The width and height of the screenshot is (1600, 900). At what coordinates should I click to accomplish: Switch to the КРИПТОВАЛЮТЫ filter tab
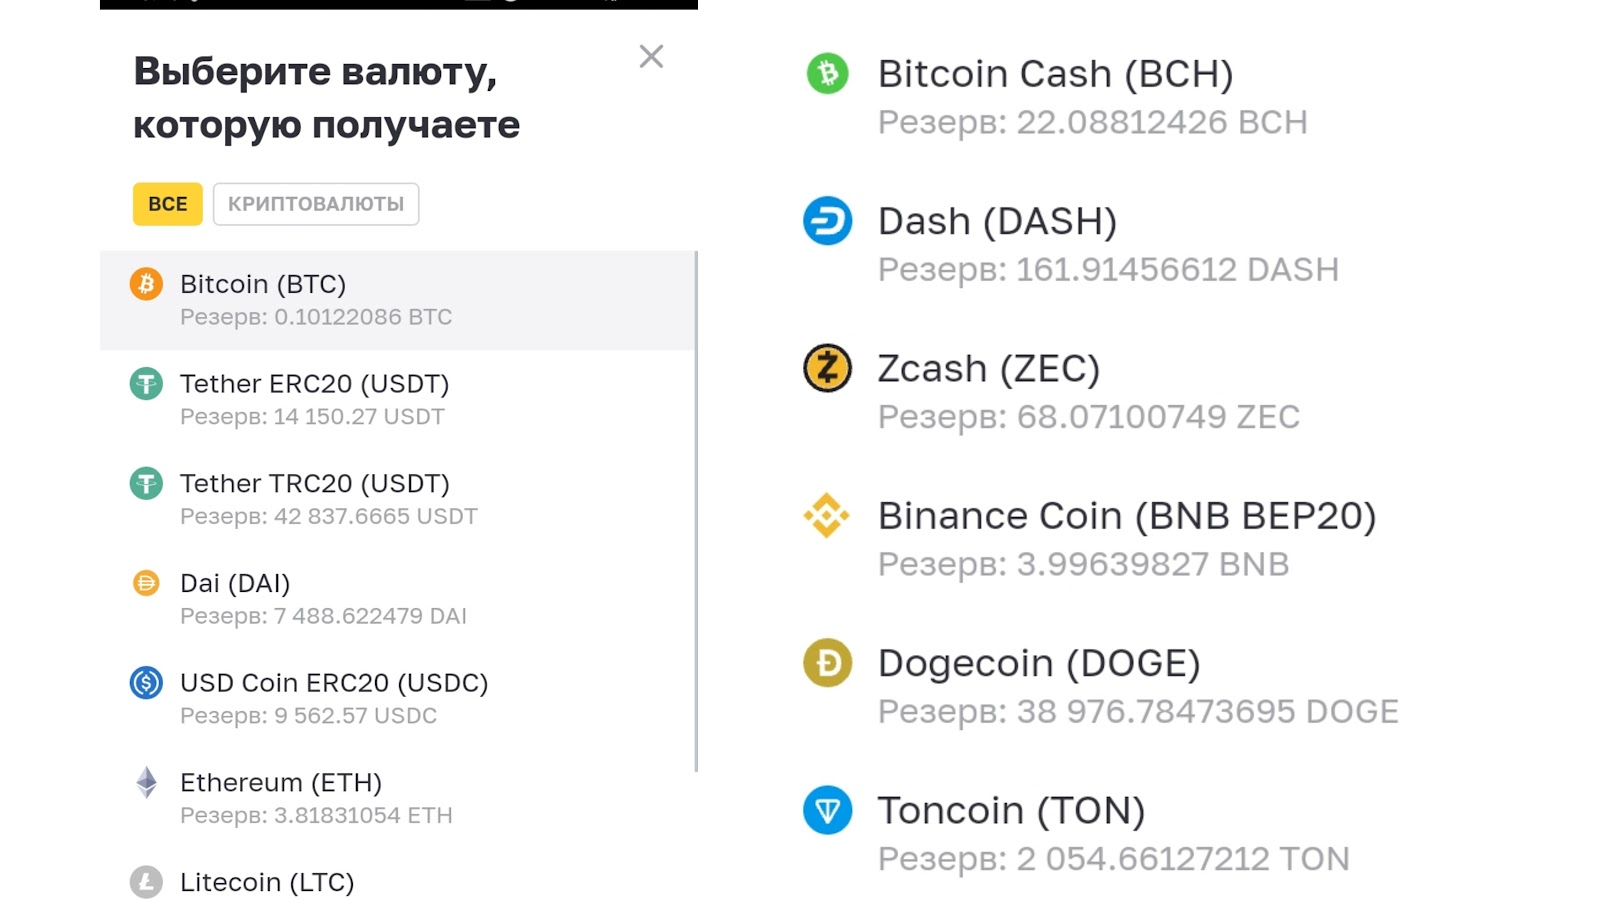(x=316, y=204)
